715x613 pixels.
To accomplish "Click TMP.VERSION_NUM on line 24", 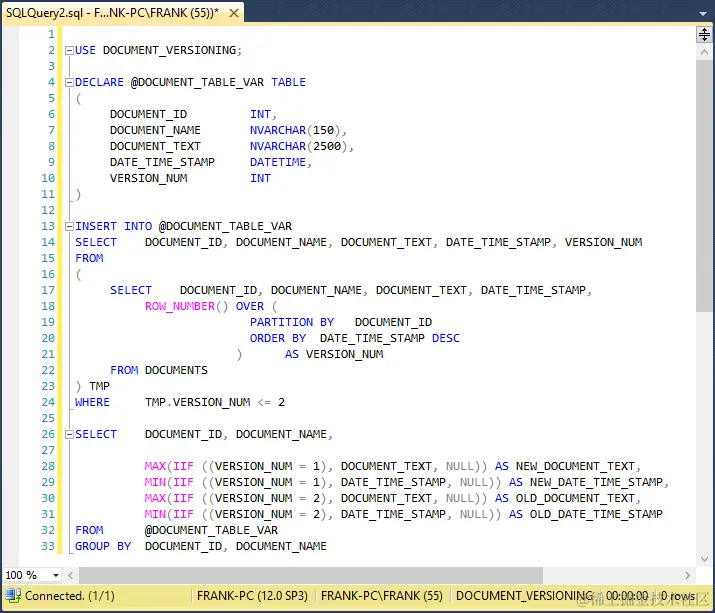I will pyautogui.click(x=197, y=402).
